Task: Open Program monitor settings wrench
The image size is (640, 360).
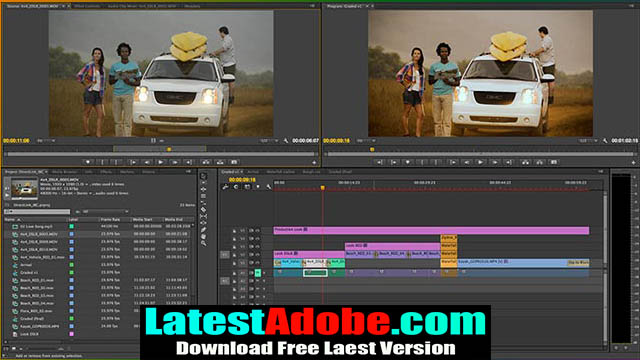Action: (605, 141)
